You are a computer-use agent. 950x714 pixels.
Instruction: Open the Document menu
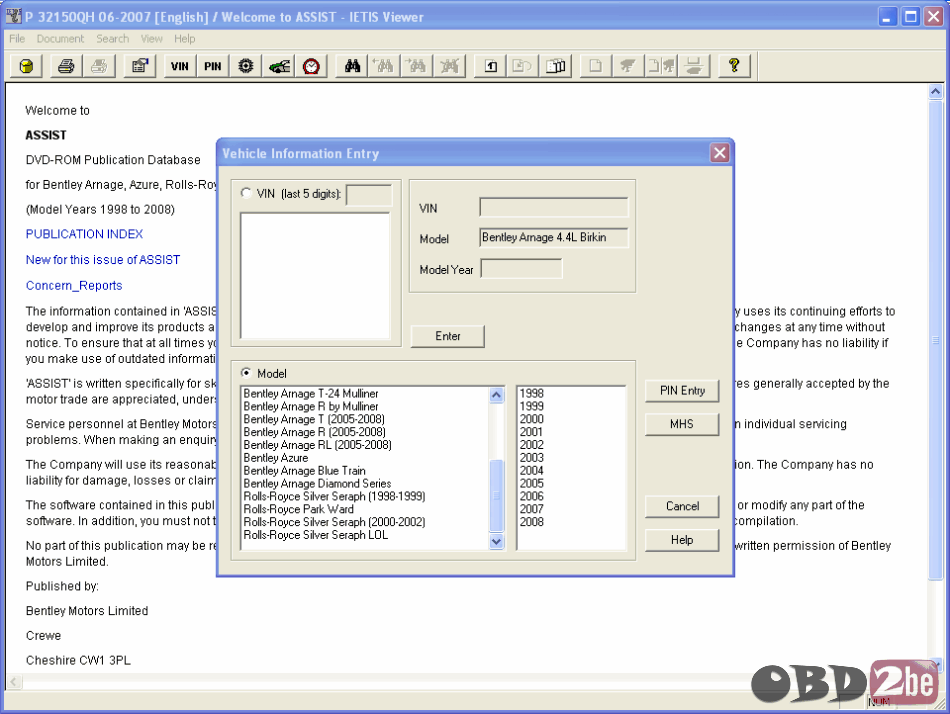[x=60, y=39]
